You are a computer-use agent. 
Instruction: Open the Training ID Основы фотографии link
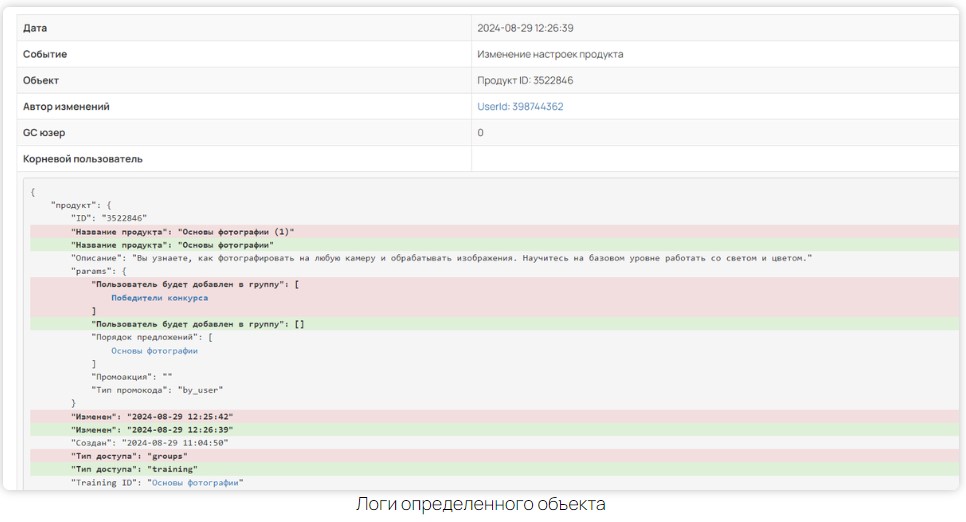pyautogui.click(x=195, y=482)
